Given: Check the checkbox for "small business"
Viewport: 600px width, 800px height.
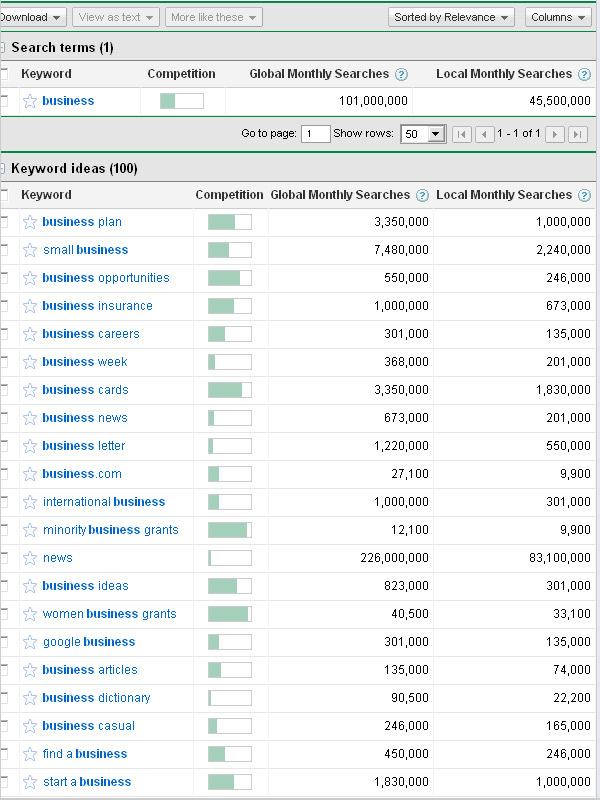Looking at the screenshot, I should coord(4,250).
